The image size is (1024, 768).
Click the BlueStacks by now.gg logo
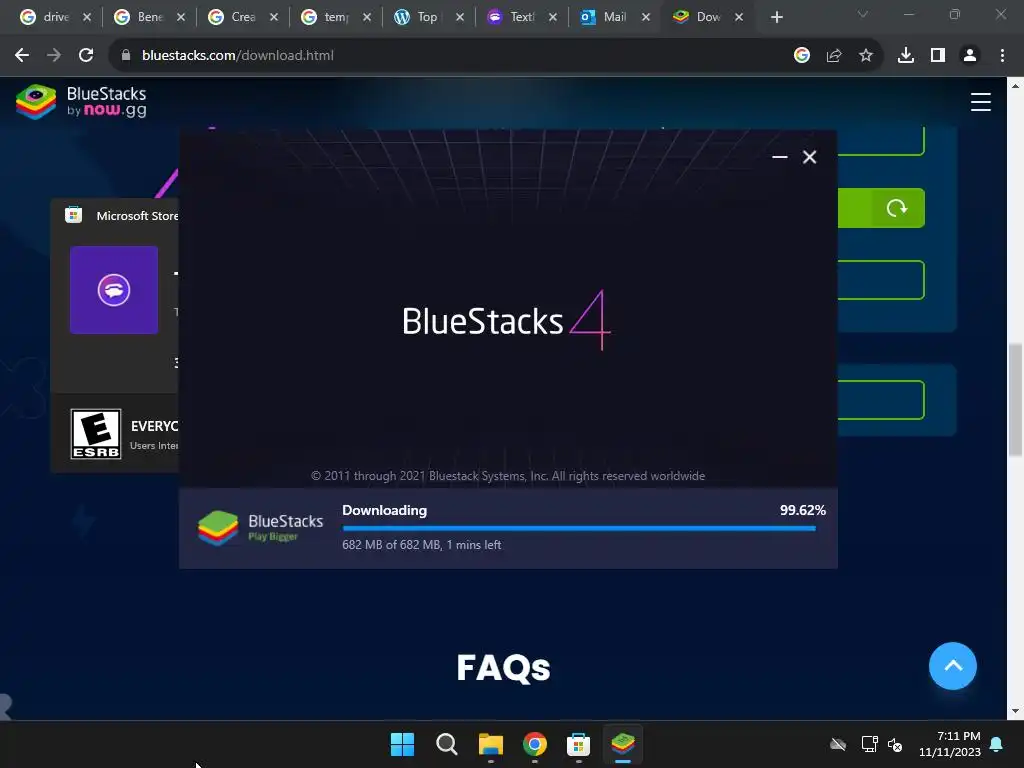(x=82, y=102)
